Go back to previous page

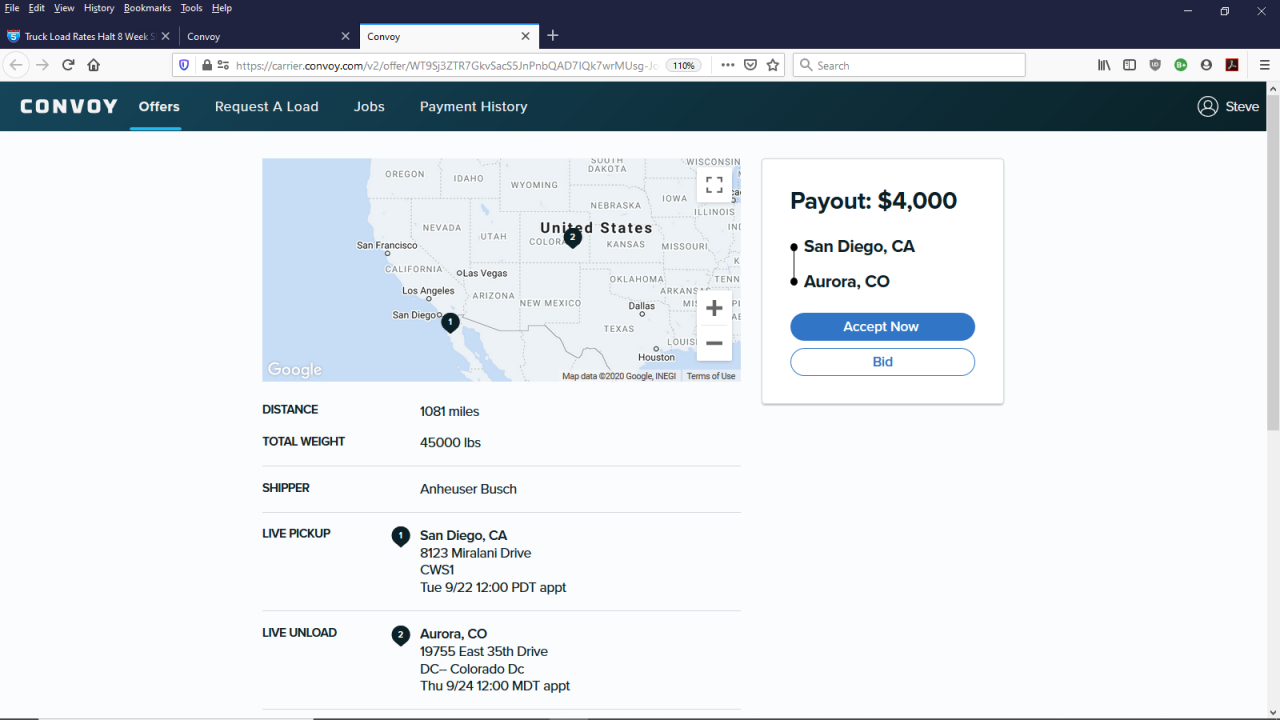(x=16, y=65)
